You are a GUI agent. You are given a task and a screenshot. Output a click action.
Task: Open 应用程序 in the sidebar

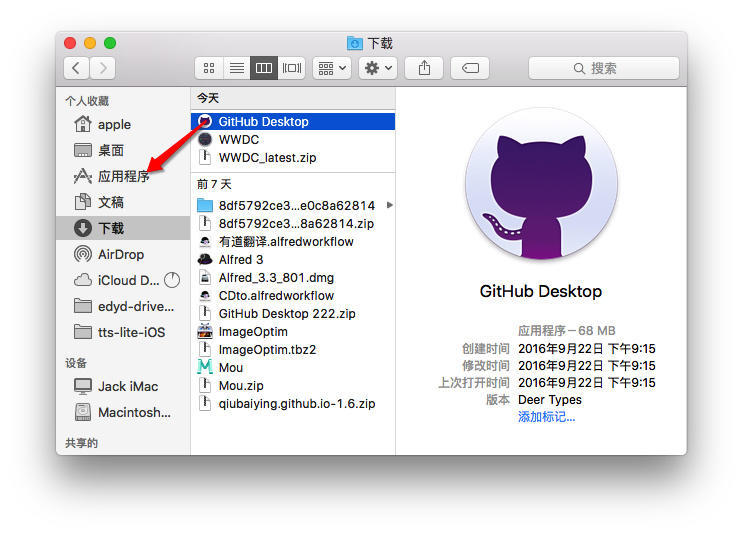[x=123, y=176]
